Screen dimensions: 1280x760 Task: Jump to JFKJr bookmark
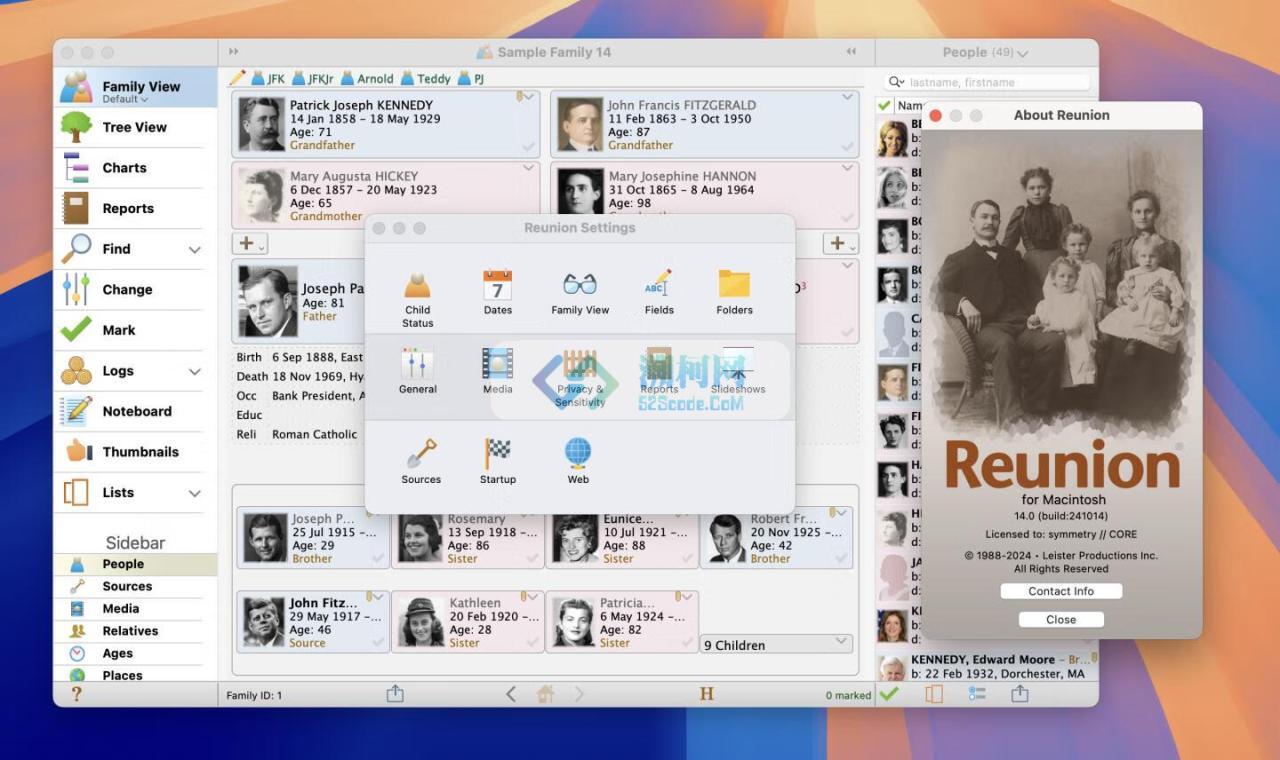point(313,78)
